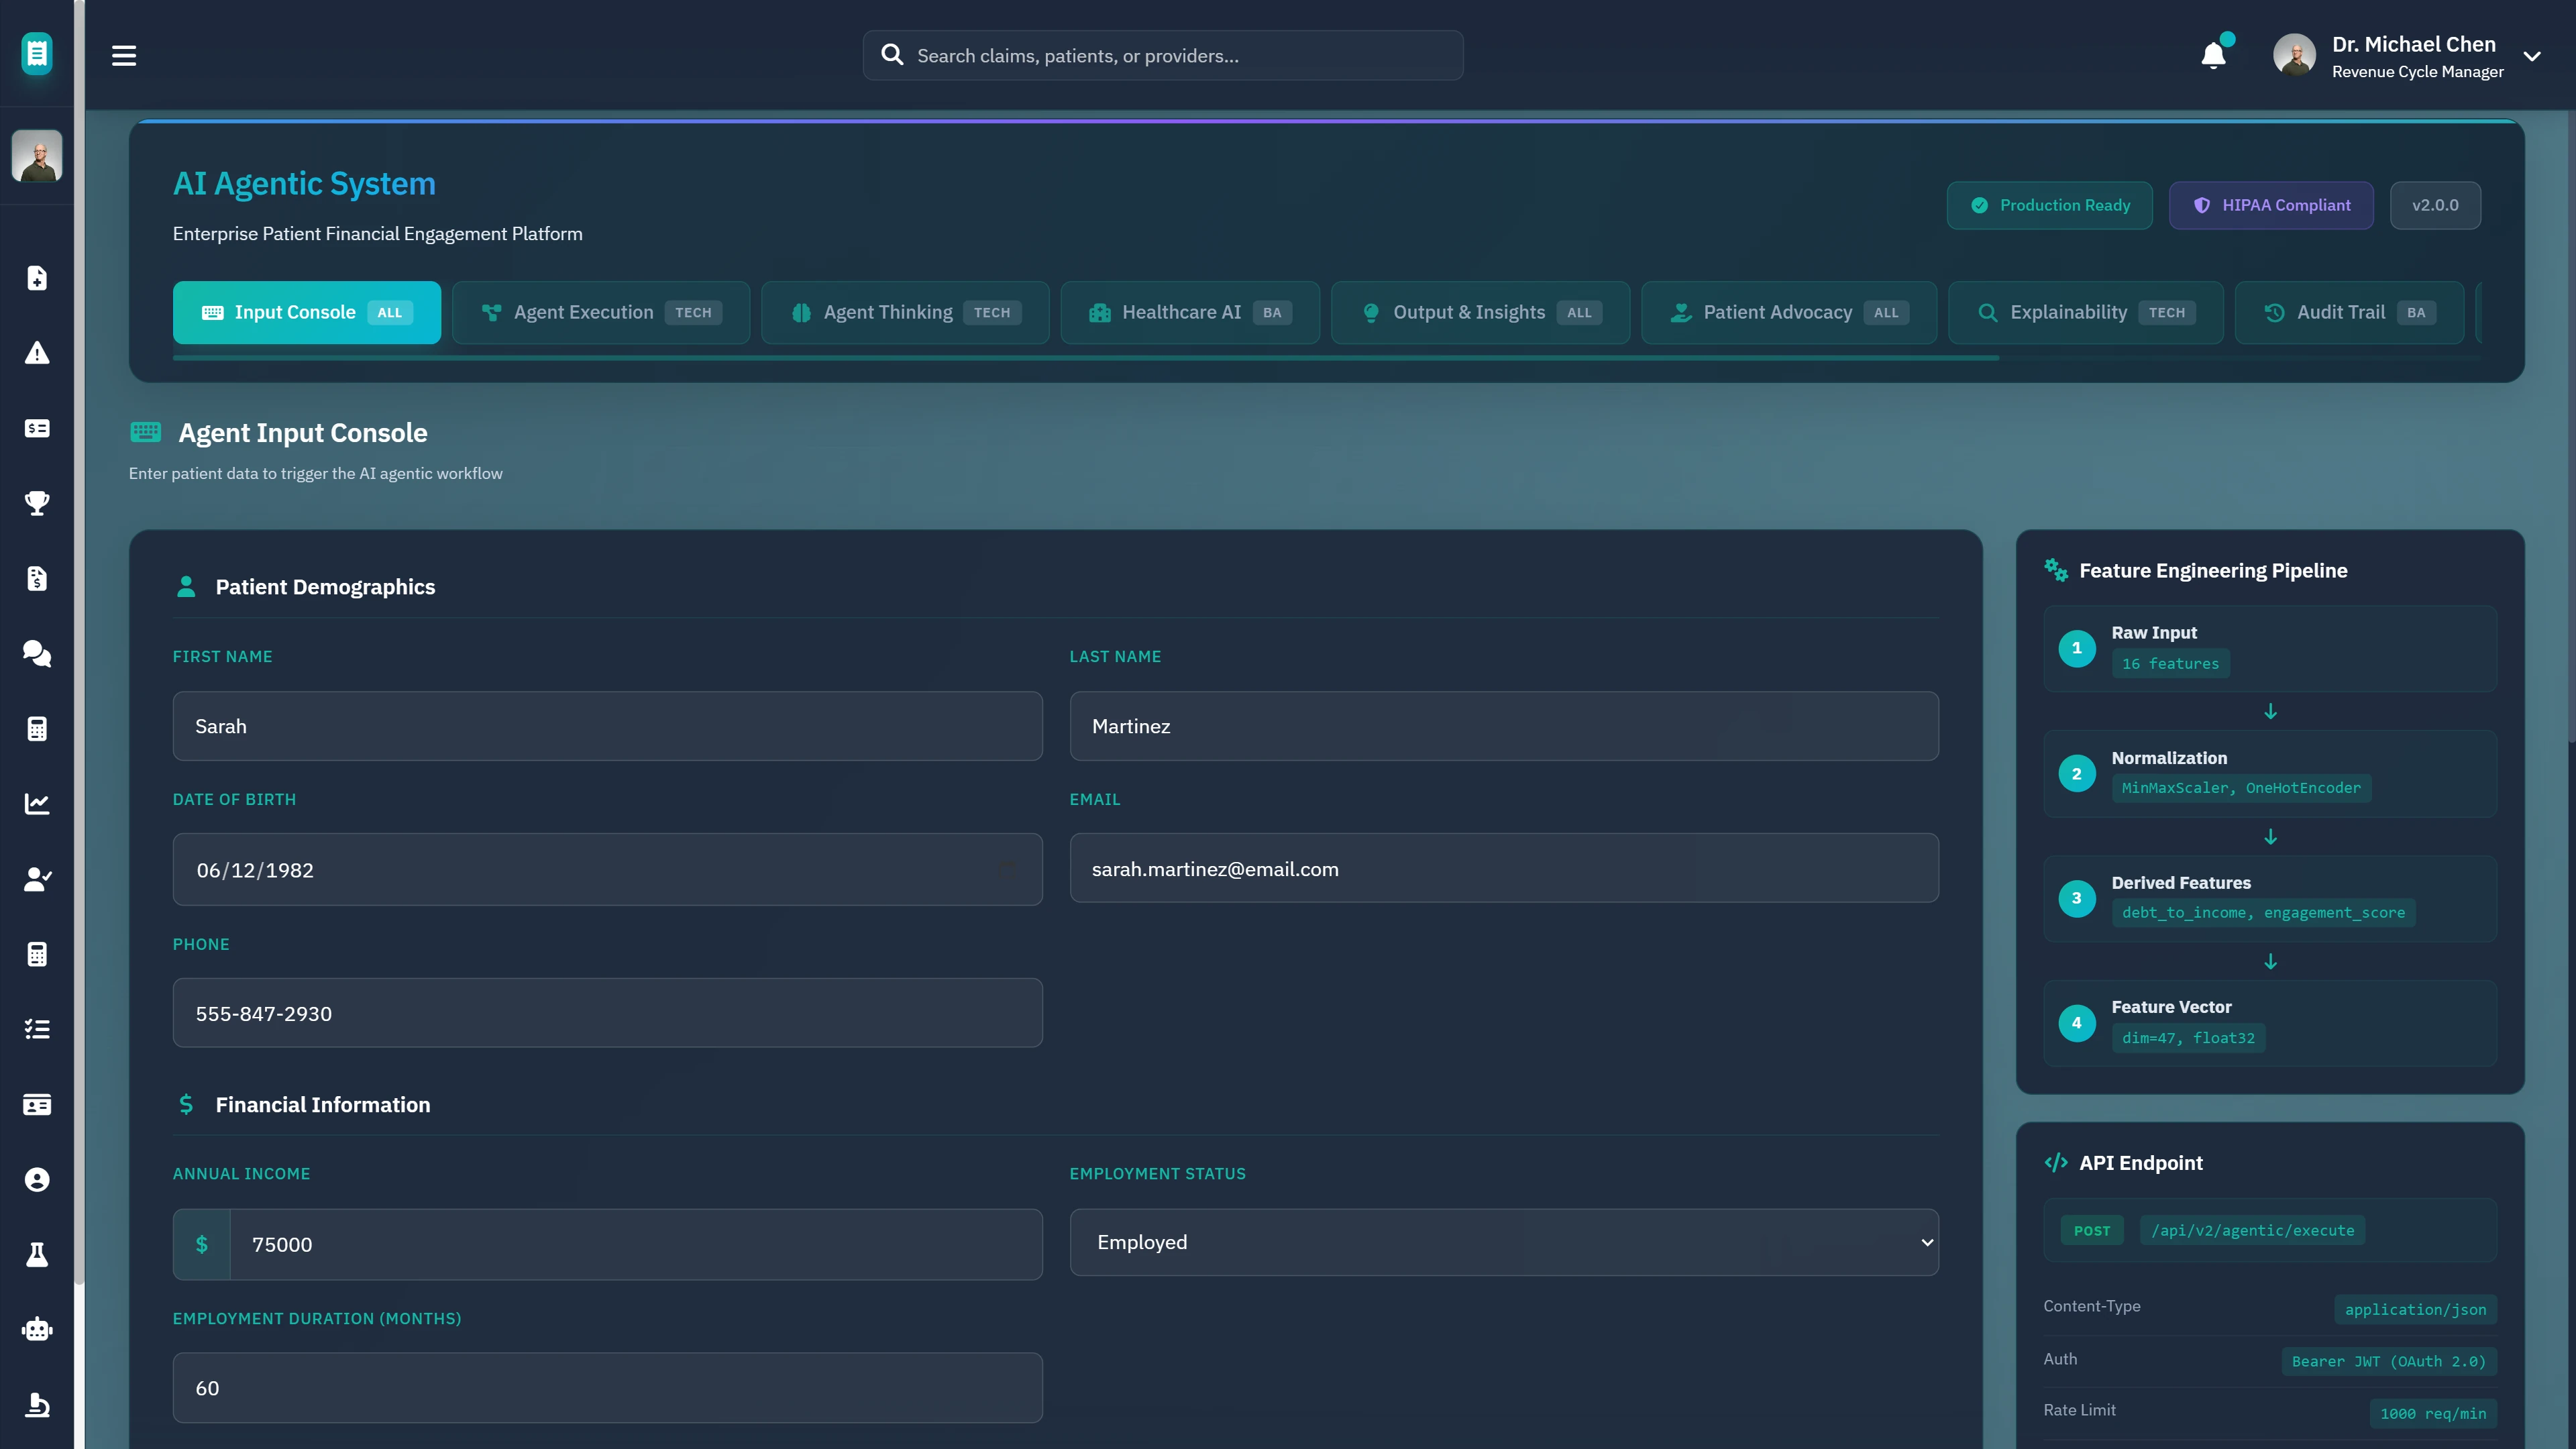
Task: Click the v2.0.0 version button
Action: click(x=2435, y=205)
